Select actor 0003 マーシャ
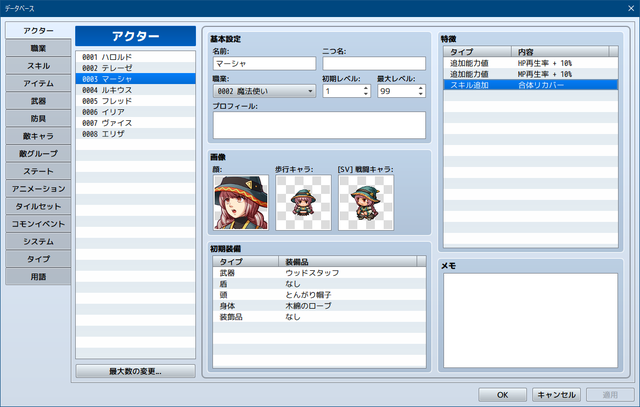Image resolution: width=640 pixels, height=407 pixels. coord(136,79)
